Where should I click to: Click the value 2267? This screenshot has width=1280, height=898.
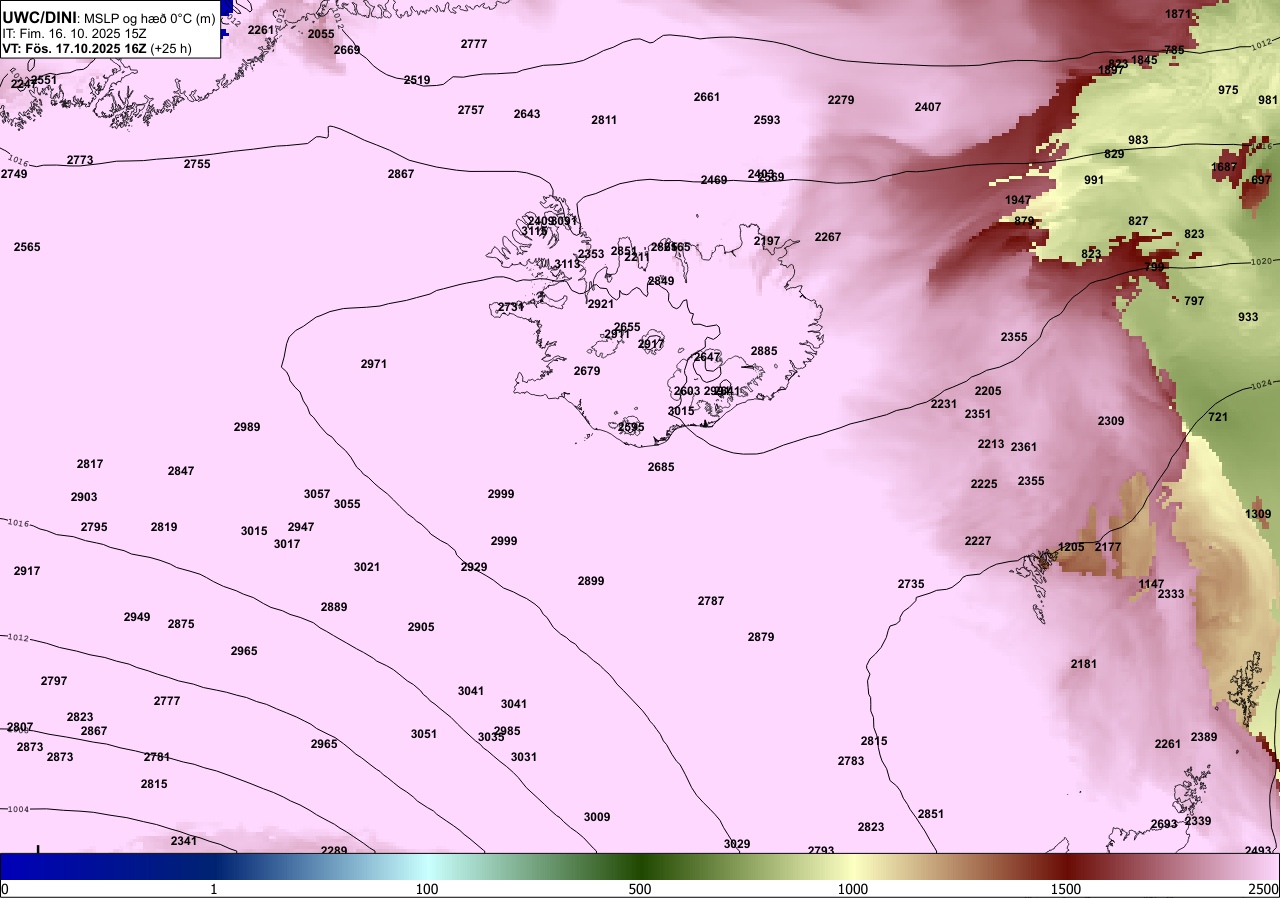point(828,237)
